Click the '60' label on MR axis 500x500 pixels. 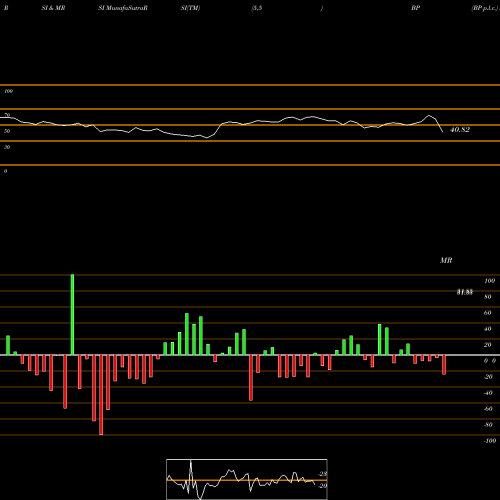pos(487,312)
